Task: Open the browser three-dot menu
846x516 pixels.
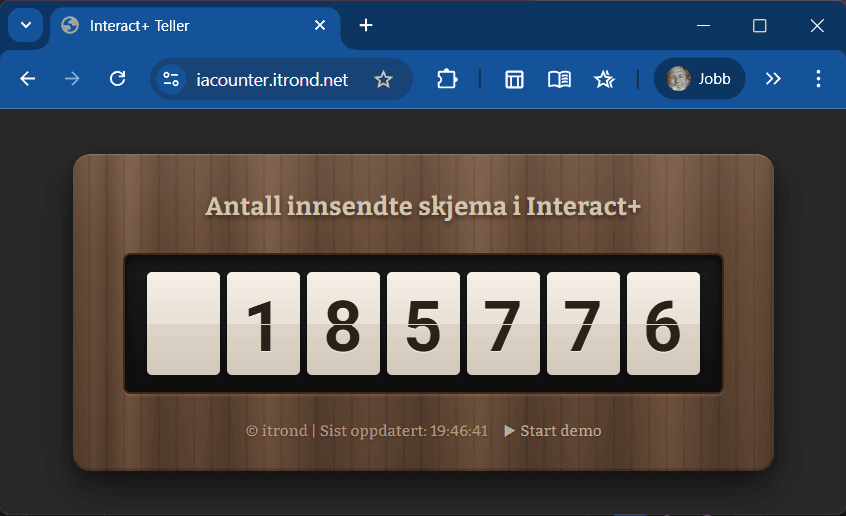Action: (x=818, y=79)
